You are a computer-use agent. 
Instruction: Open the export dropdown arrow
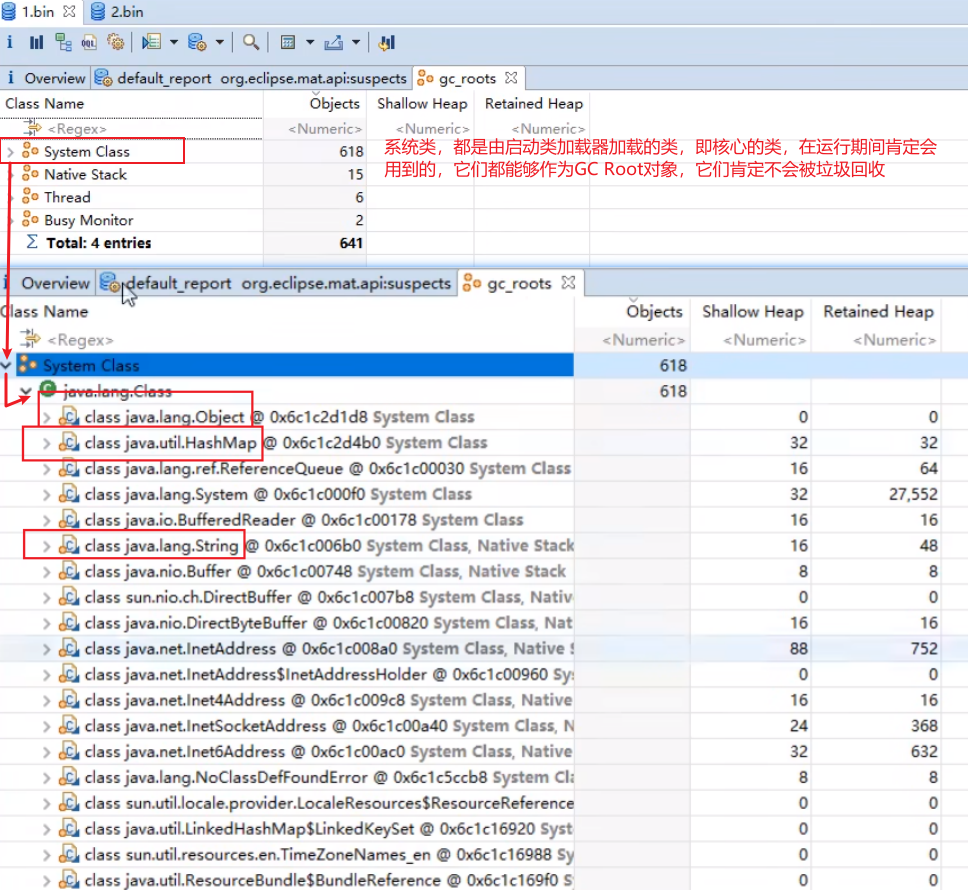[355, 42]
